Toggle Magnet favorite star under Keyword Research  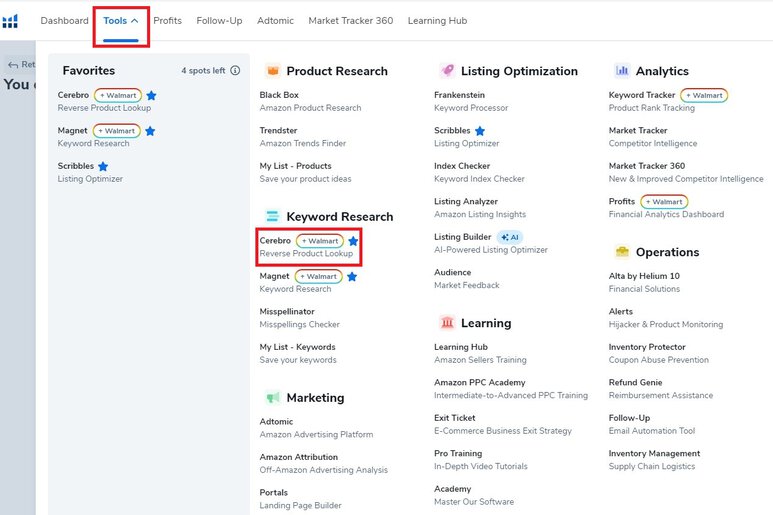(x=352, y=276)
